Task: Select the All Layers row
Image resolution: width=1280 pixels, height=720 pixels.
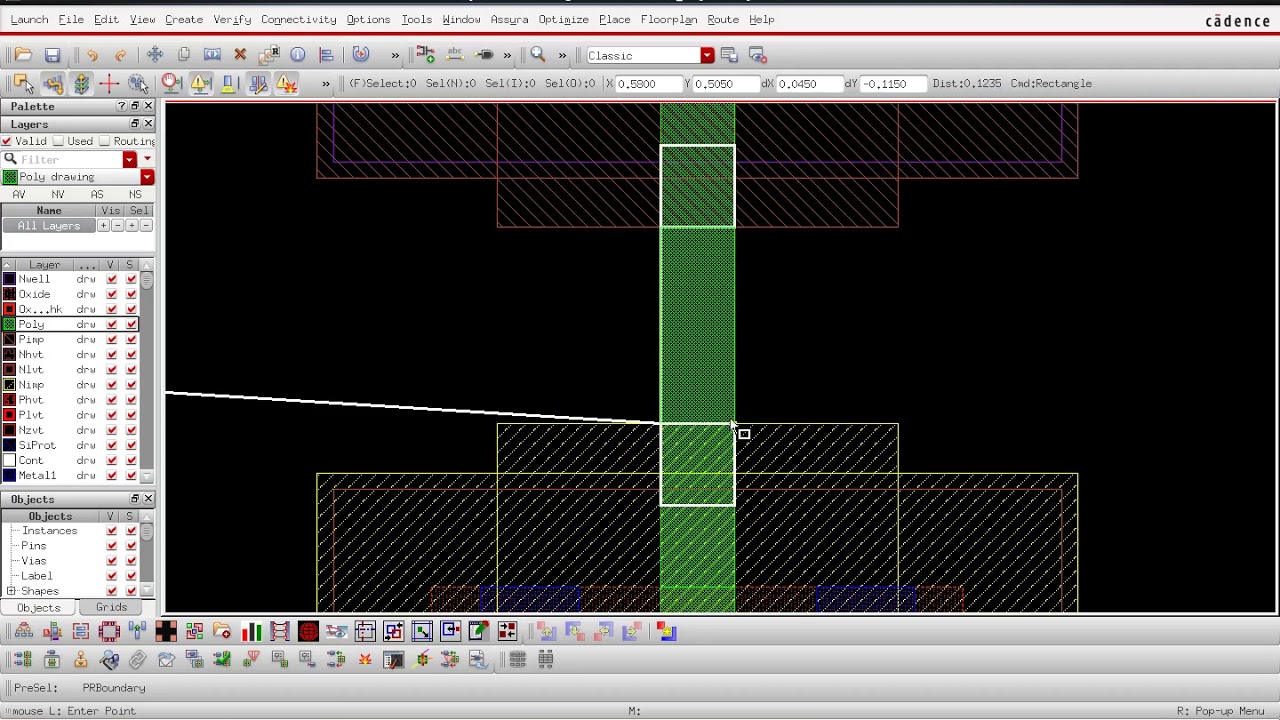Action: click(x=48, y=226)
